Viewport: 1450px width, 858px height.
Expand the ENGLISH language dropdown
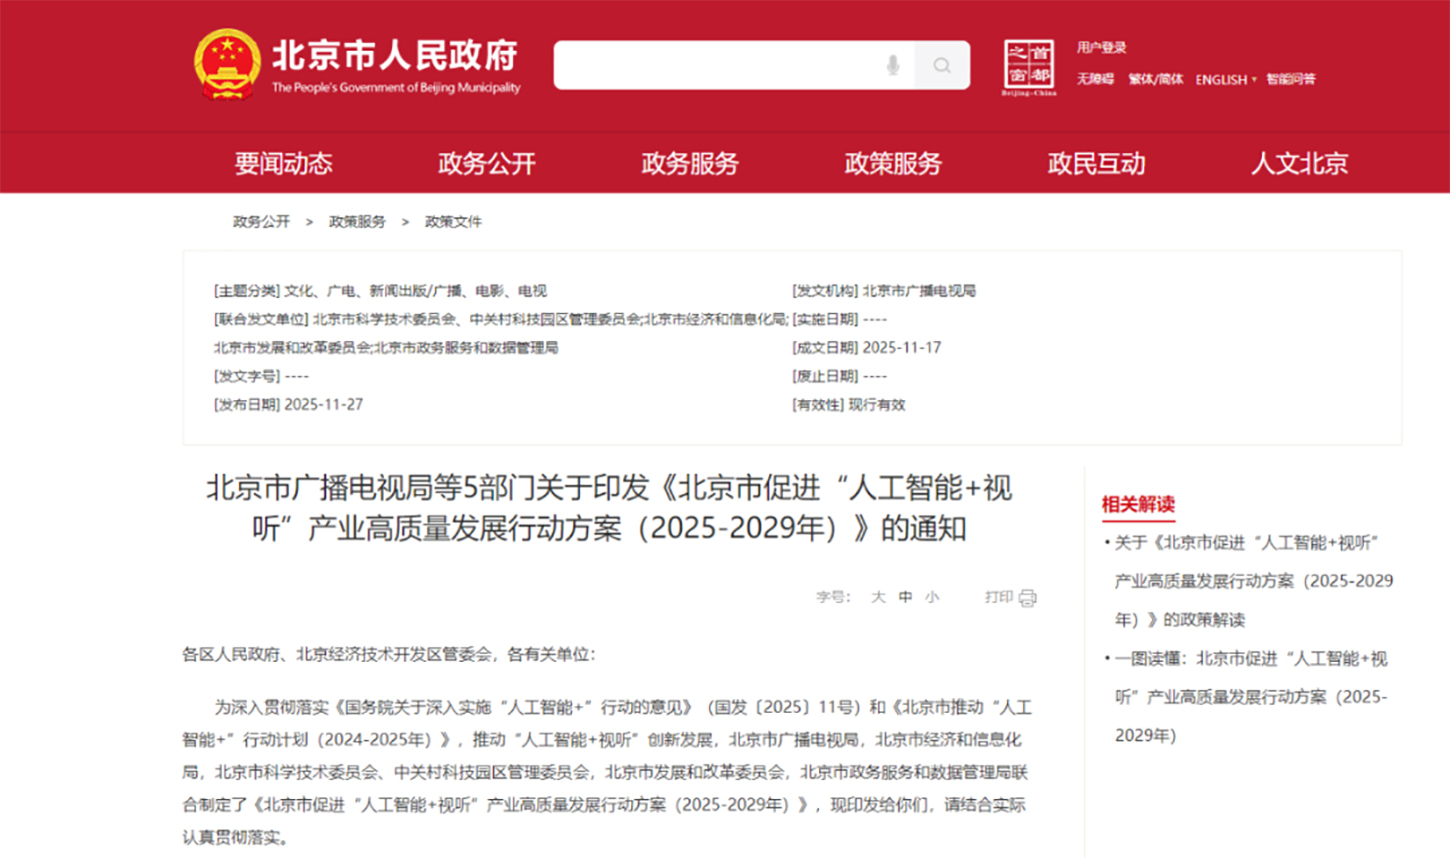click(1226, 80)
